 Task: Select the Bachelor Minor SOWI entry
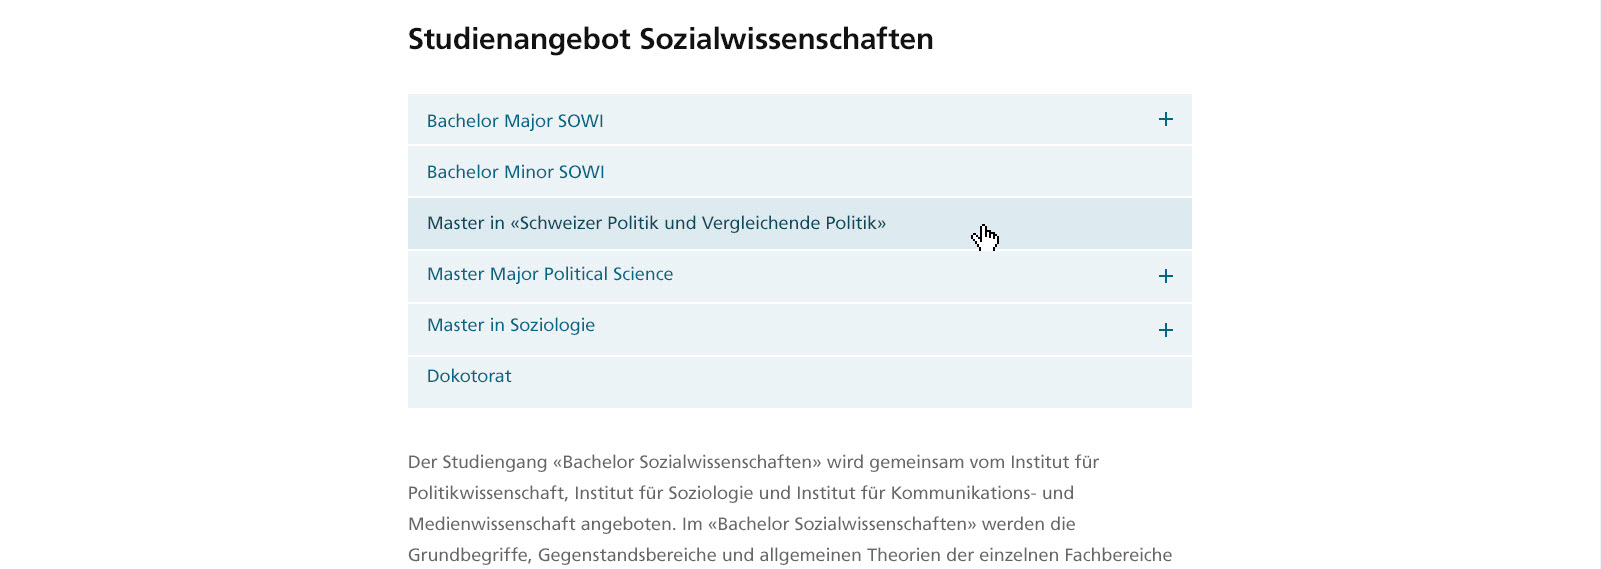click(x=800, y=172)
